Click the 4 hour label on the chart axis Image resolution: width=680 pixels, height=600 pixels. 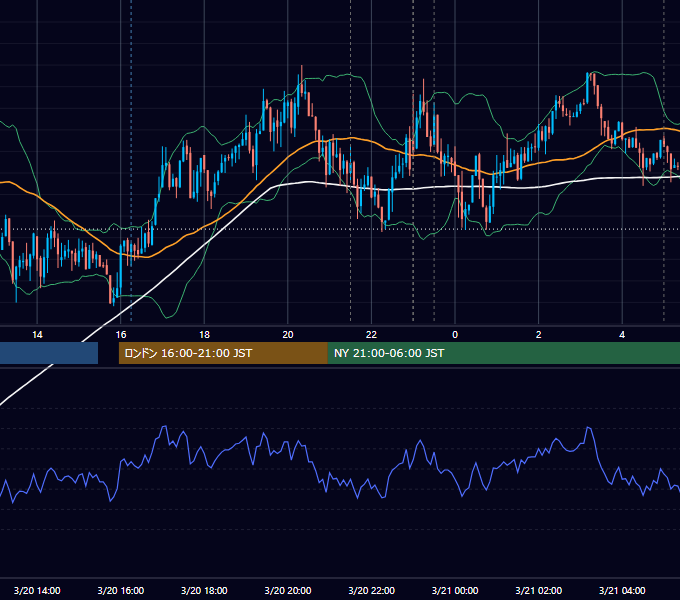[622, 335]
